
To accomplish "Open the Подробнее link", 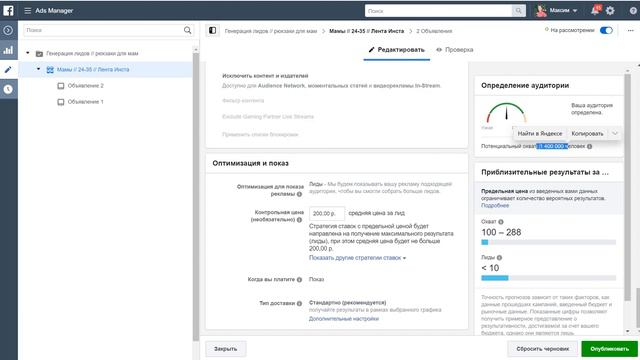I will pyautogui.click(x=495, y=206).
